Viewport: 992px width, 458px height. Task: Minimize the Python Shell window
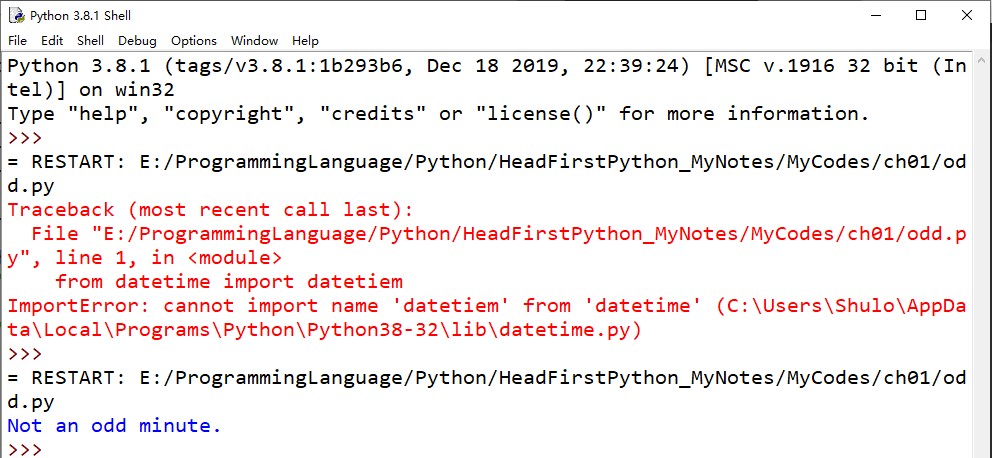pos(875,15)
